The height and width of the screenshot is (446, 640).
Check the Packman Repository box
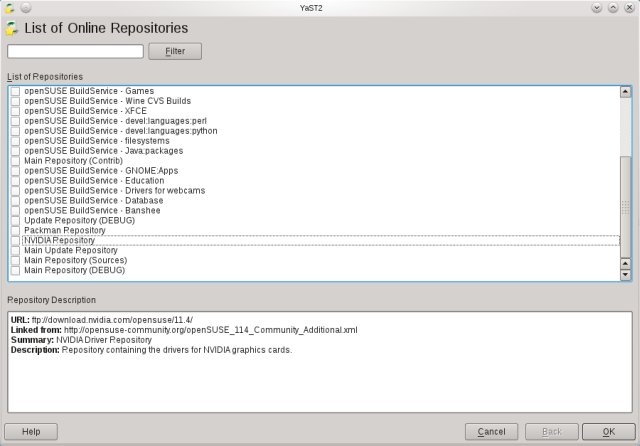15,231
